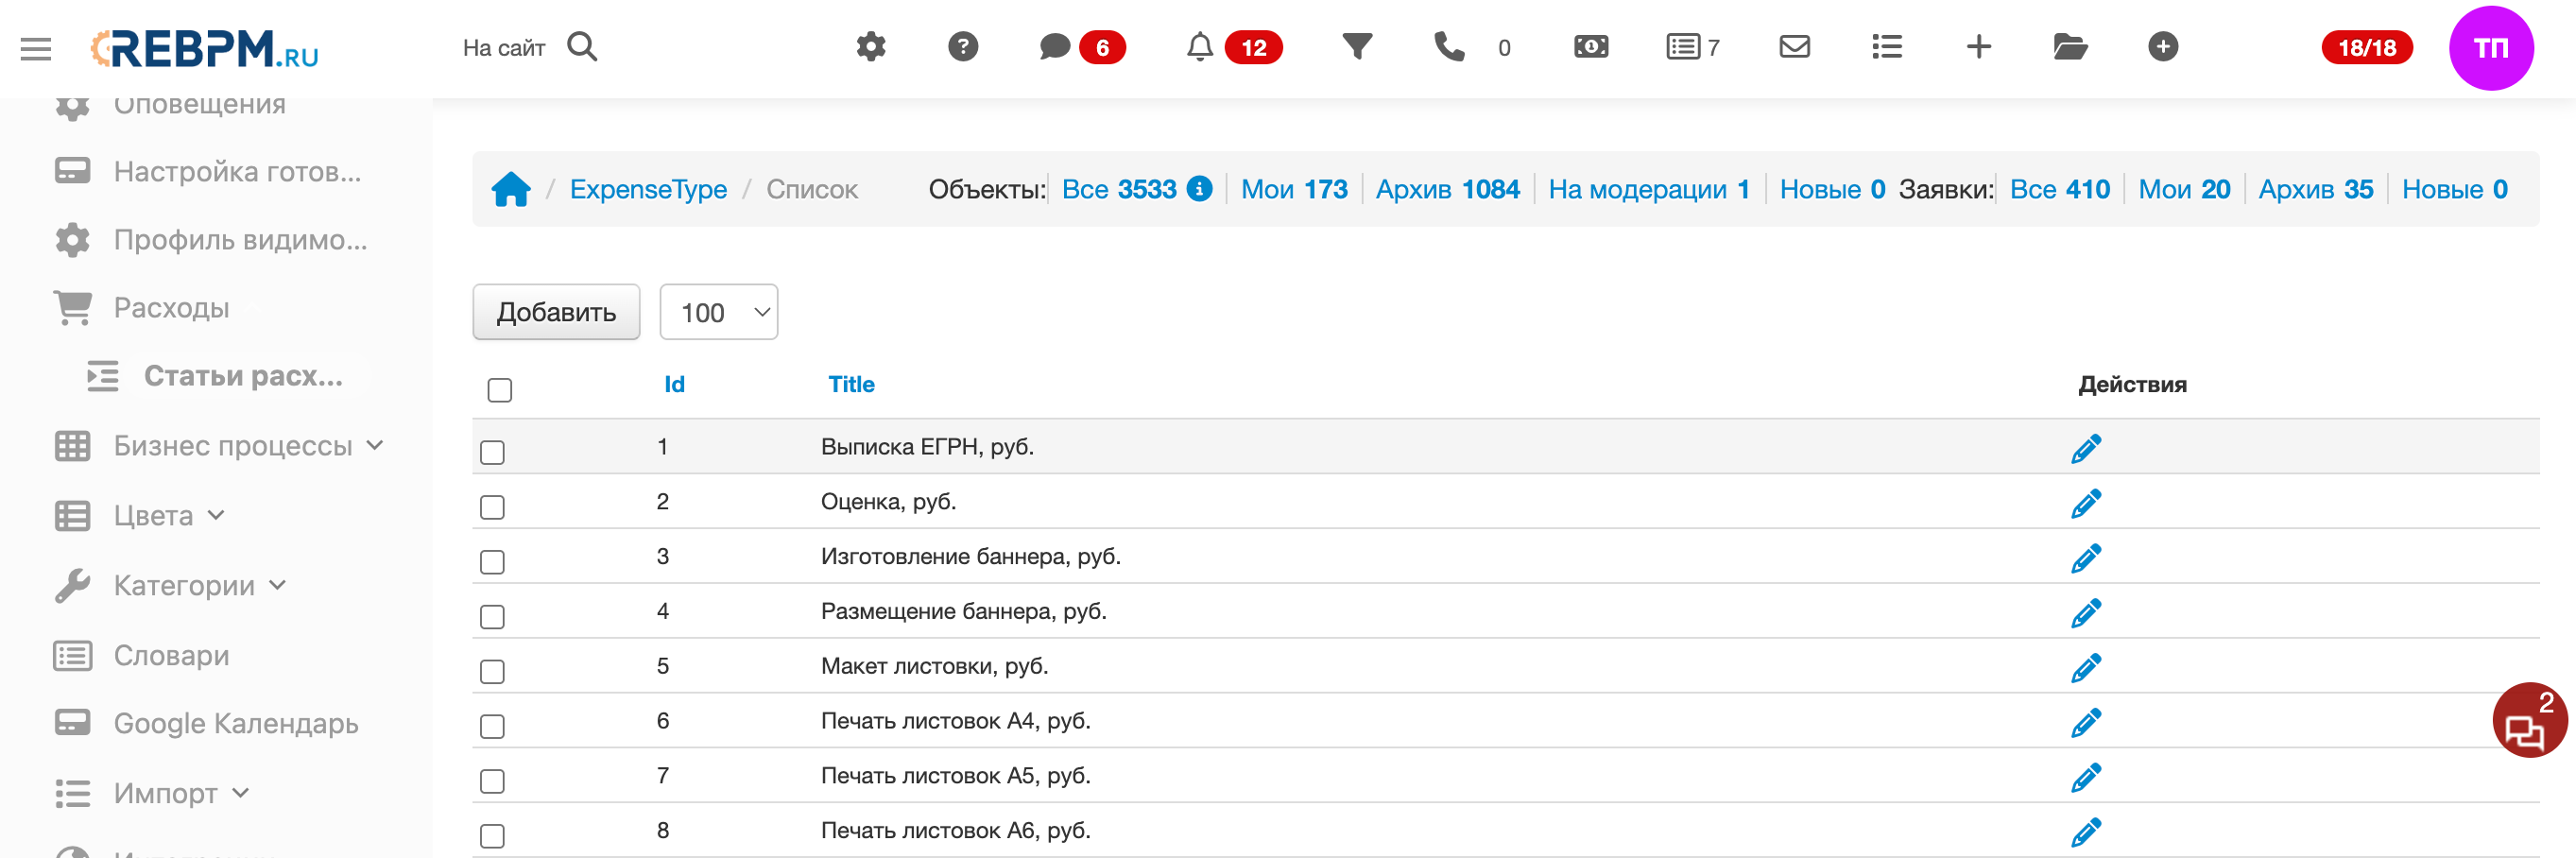Open the mail envelope icon
The image size is (2576, 858).
[1795, 47]
